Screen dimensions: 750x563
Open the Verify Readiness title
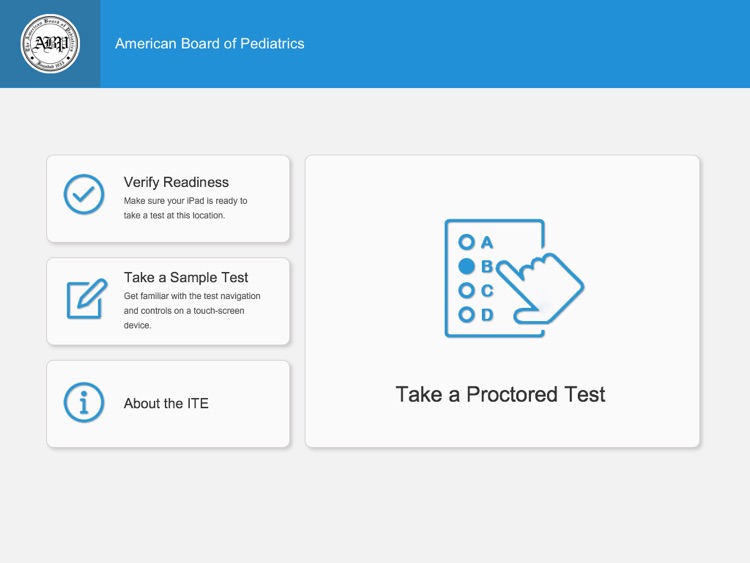tap(176, 182)
